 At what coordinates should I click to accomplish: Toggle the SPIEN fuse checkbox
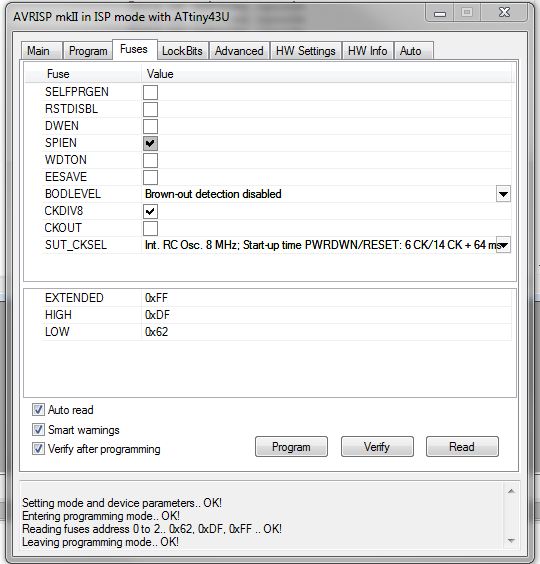click(150, 143)
